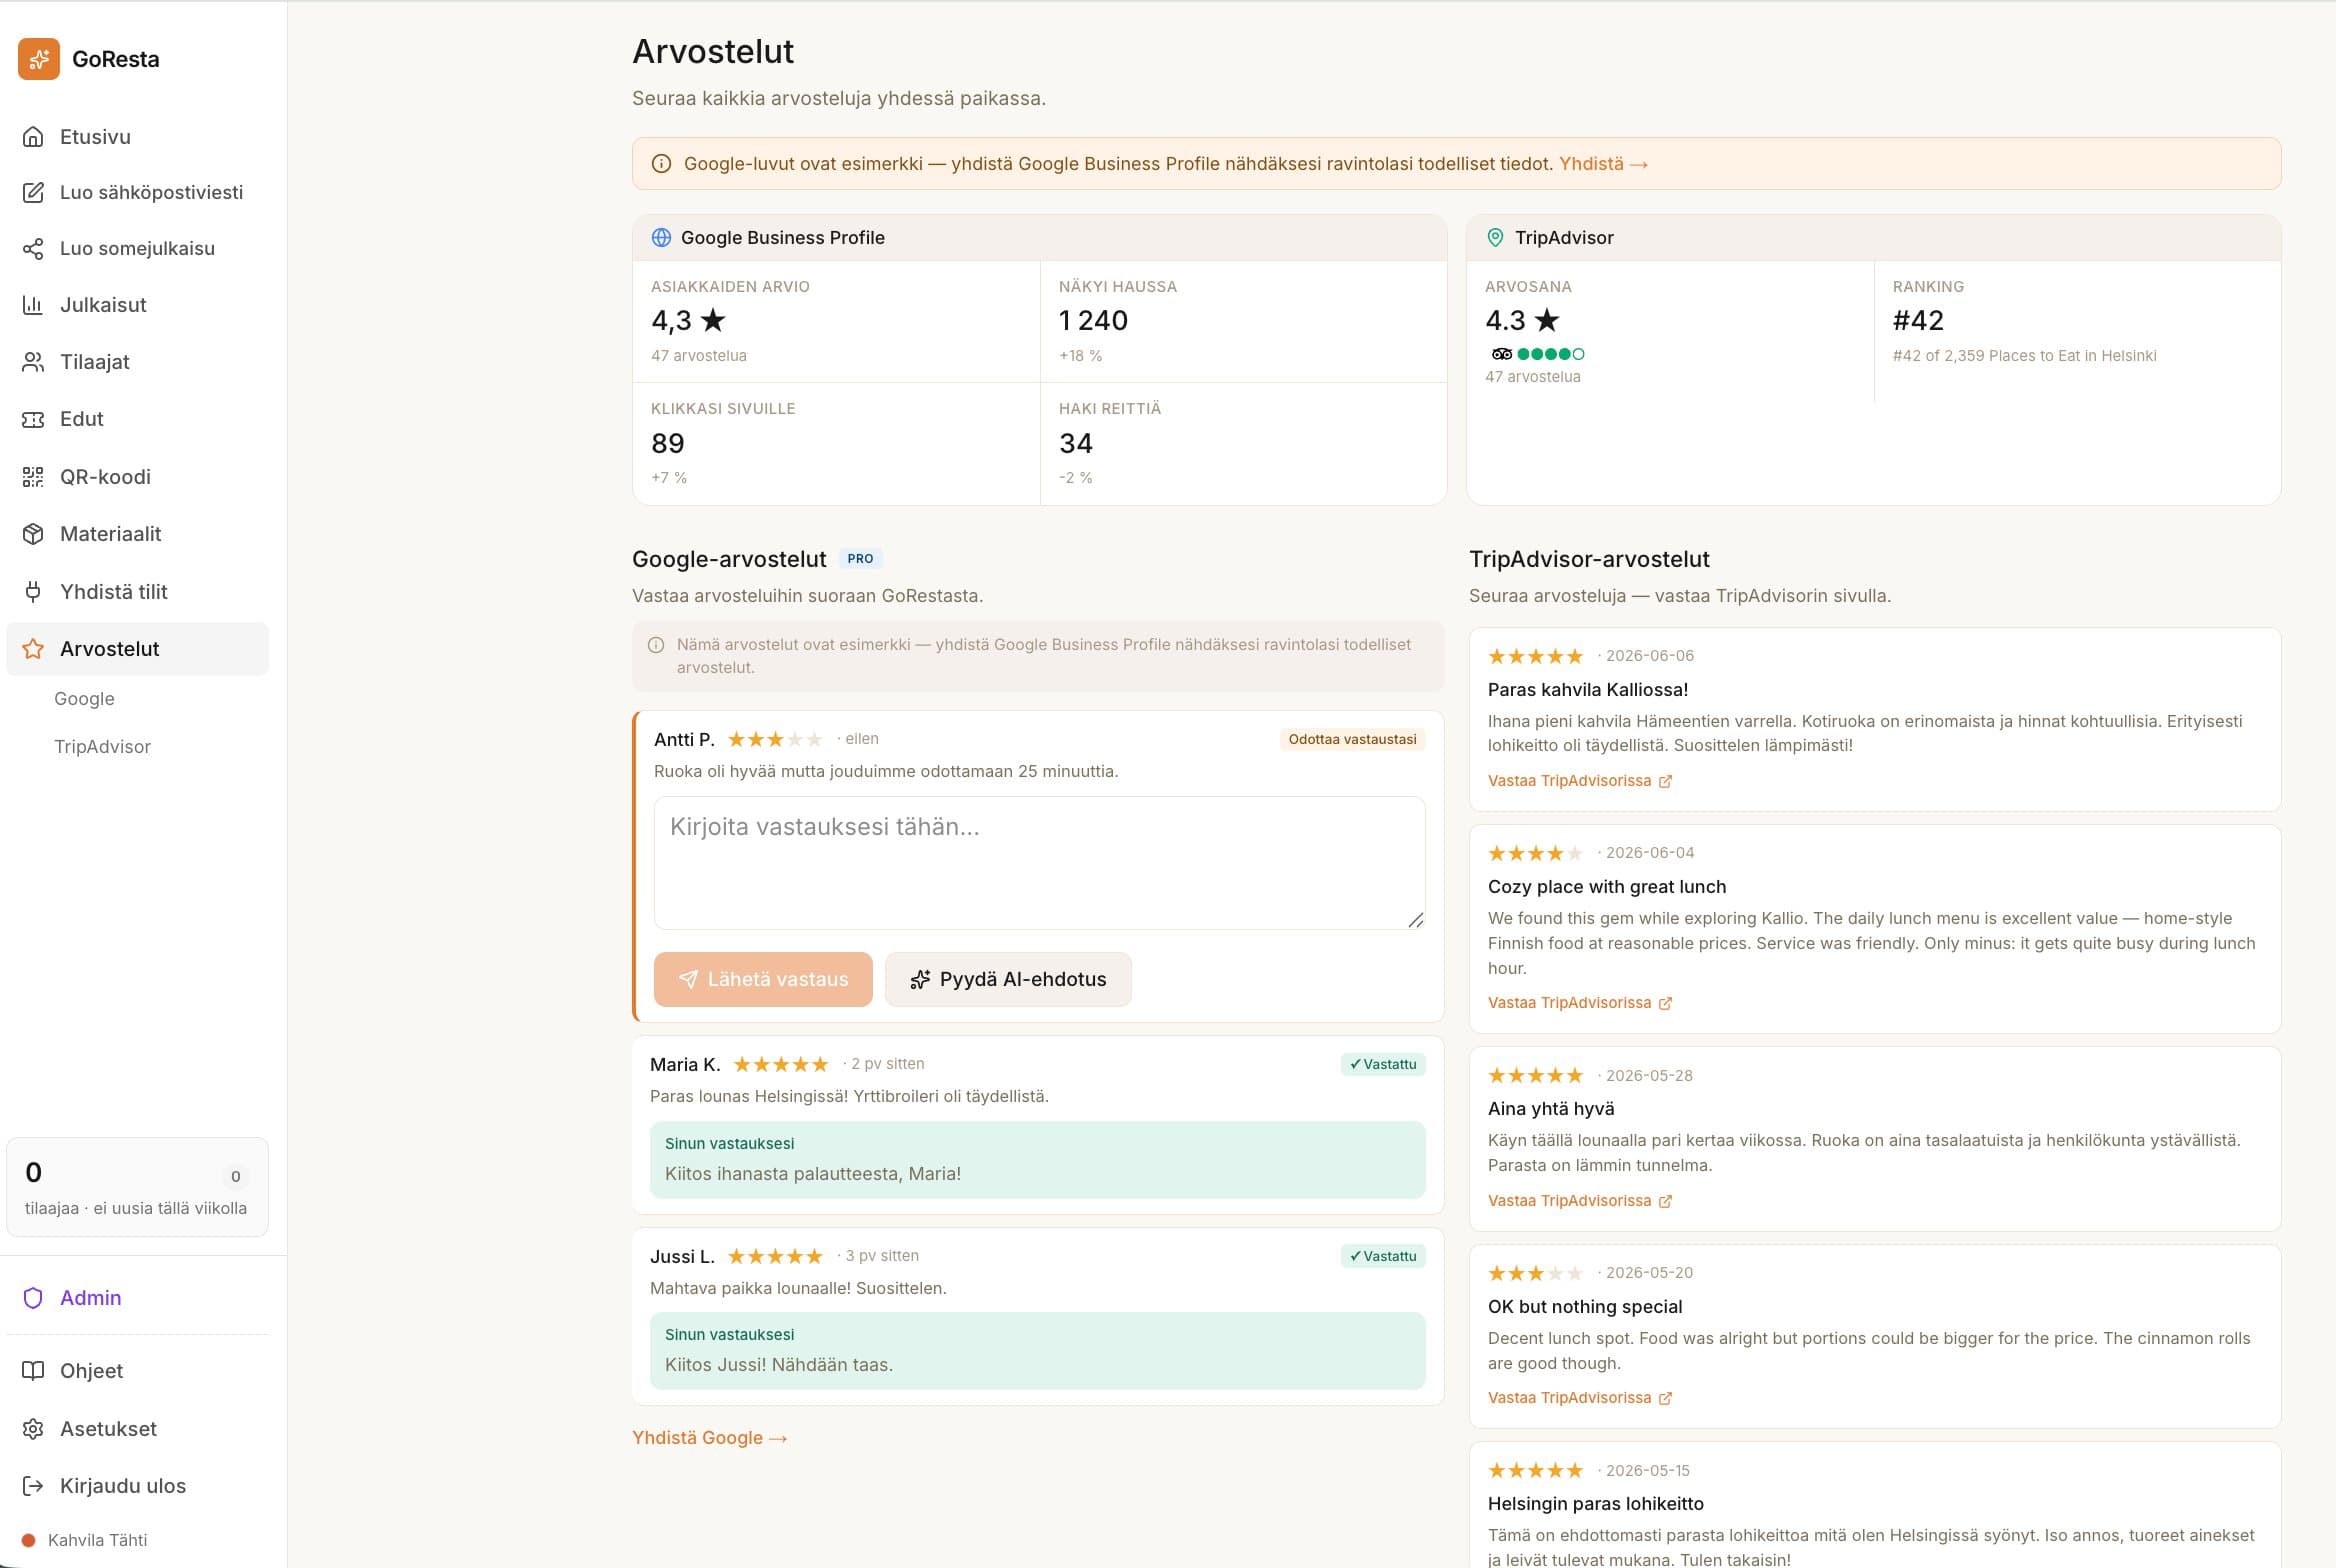Click the Materiaalit box icon
This screenshot has height=1568, width=2336.
click(x=33, y=534)
